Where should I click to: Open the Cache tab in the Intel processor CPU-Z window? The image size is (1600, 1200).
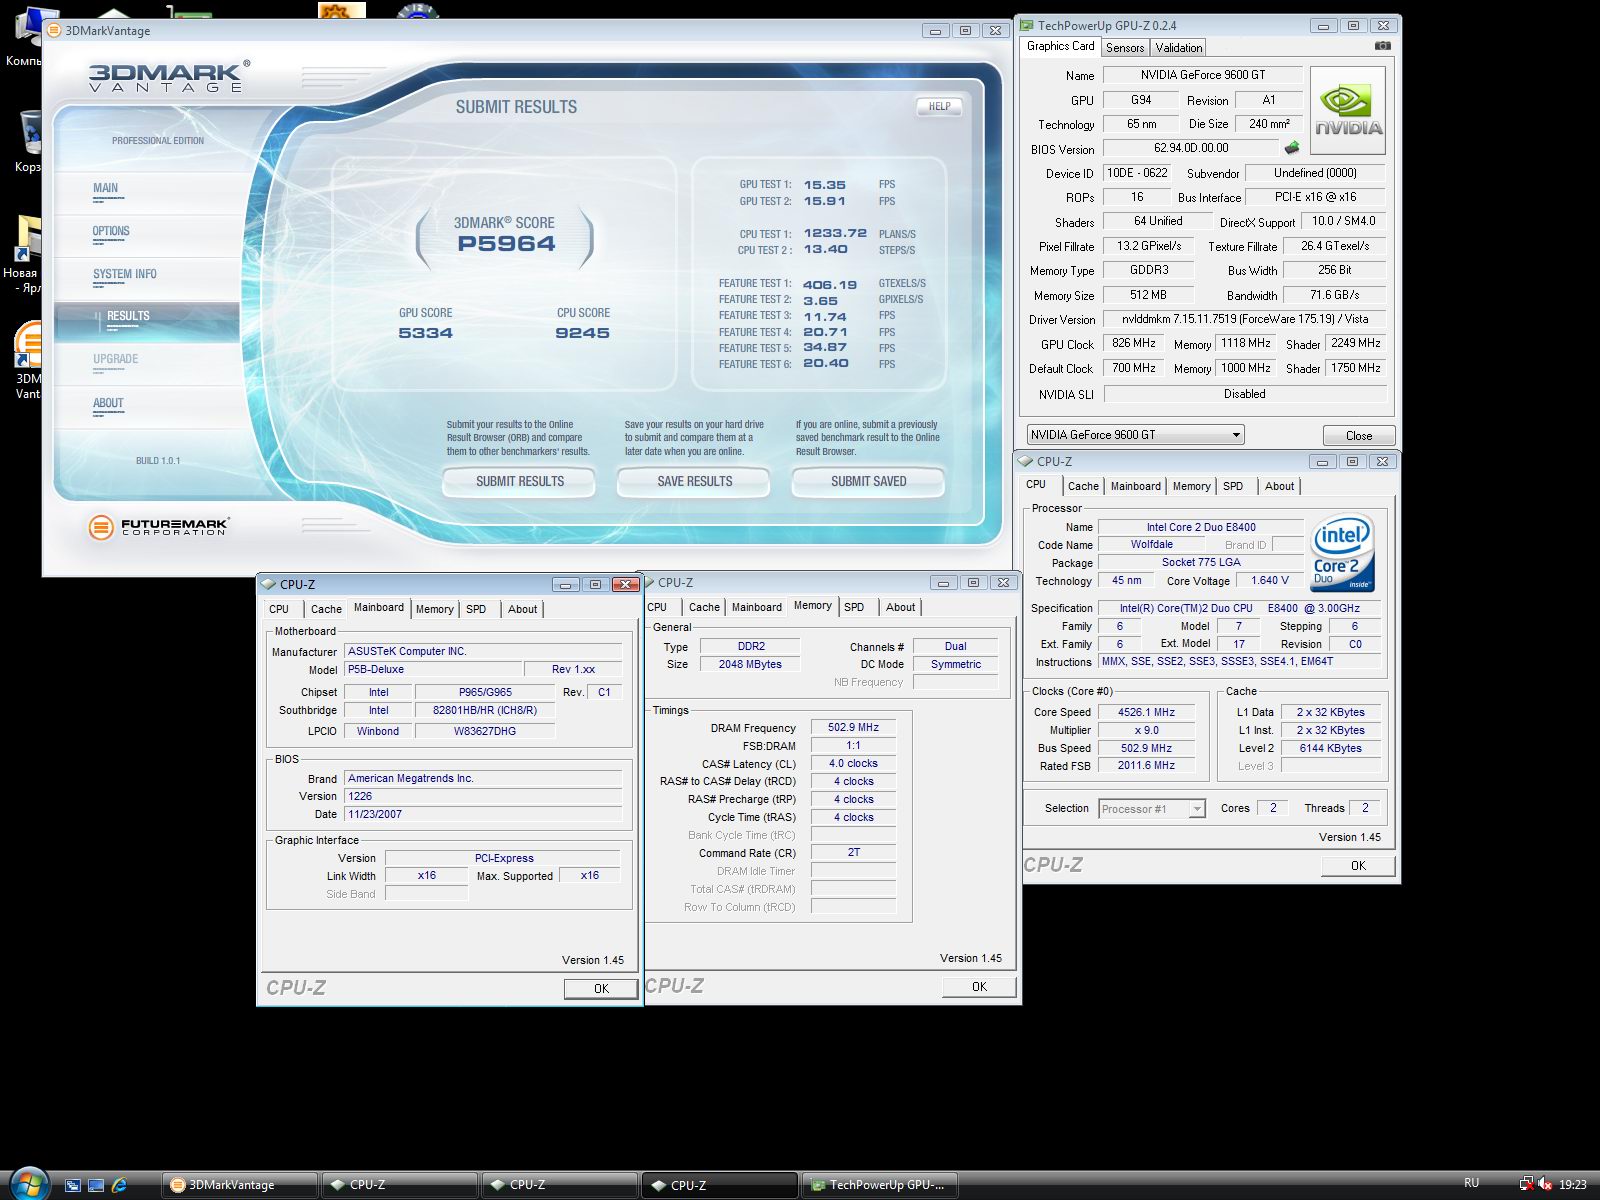[1083, 486]
